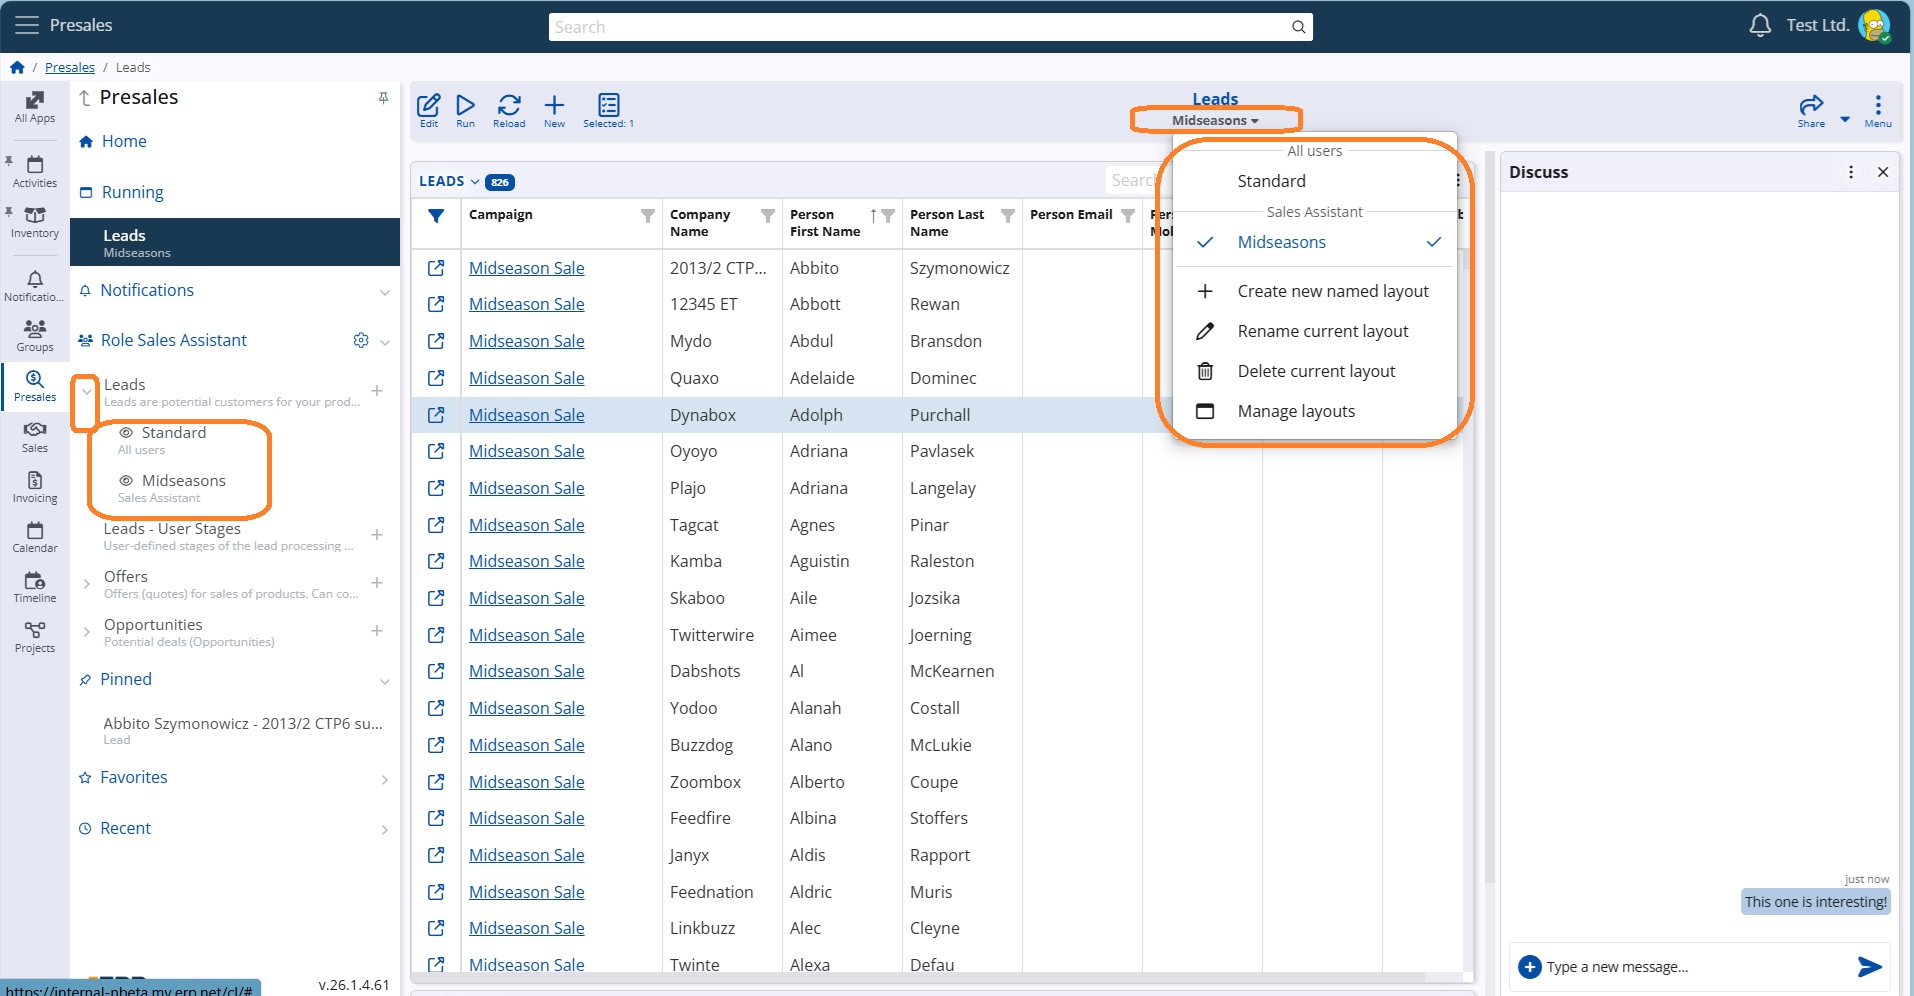Image resolution: width=1914 pixels, height=996 pixels.
Task: Open the Test Ltd. user avatar
Action: (1873, 25)
